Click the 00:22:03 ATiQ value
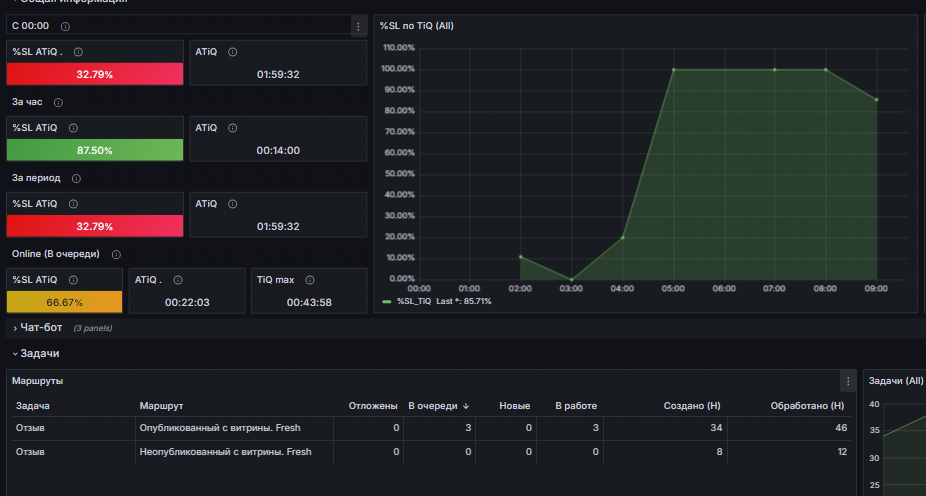Screen dimensions: 926x496 [187, 303]
